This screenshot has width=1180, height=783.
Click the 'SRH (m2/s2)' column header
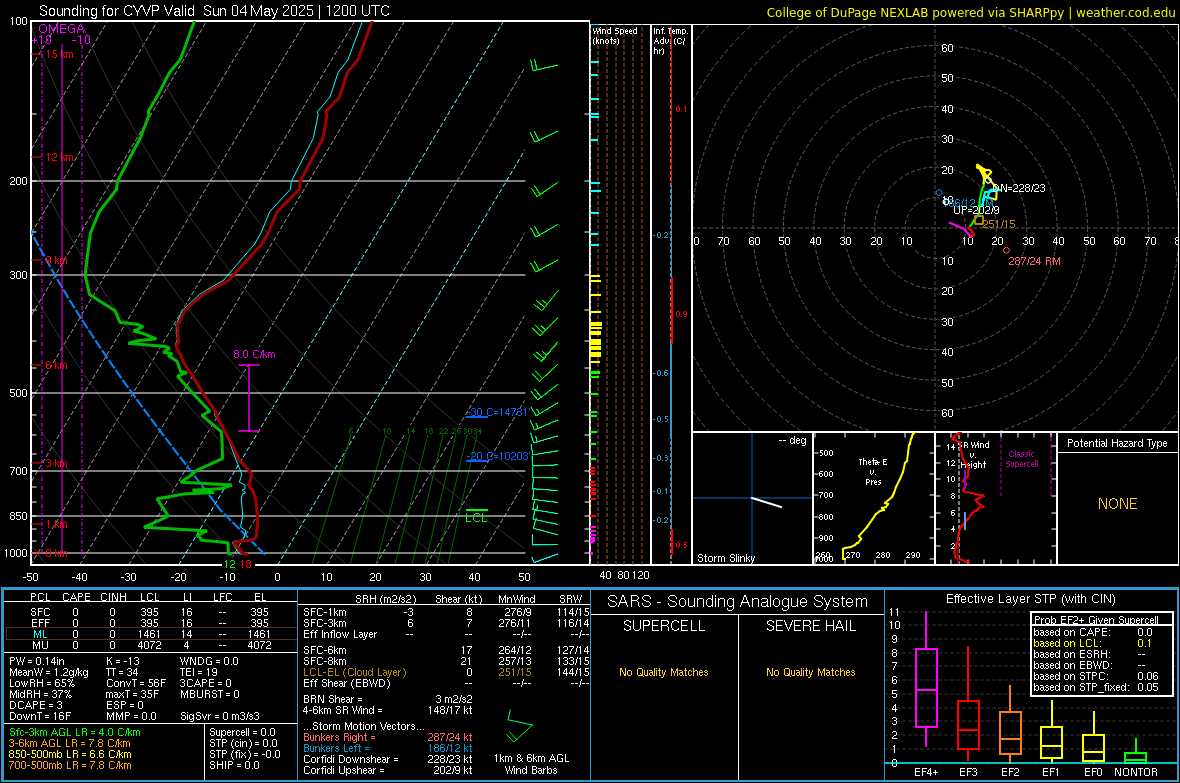tap(385, 599)
